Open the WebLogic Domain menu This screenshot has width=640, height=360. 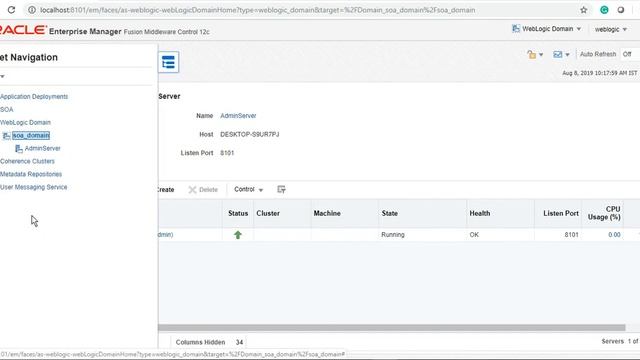[x=547, y=29]
